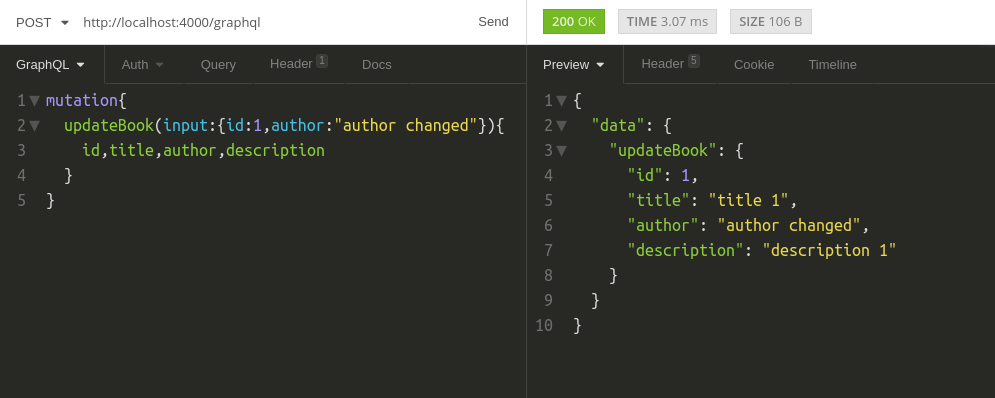The width and height of the screenshot is (995, 398).
Task: Click the 'title' field in the query selection
Action: click(x=131, y=150)
